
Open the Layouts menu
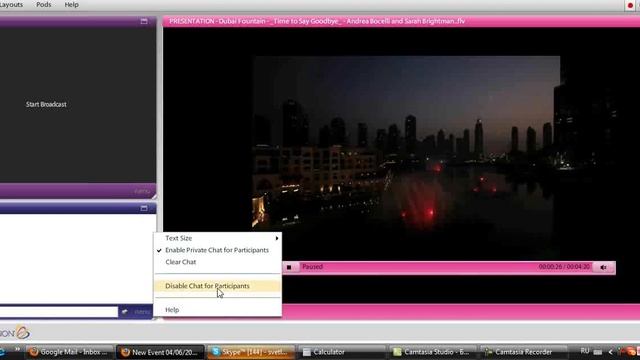(11, 5)
